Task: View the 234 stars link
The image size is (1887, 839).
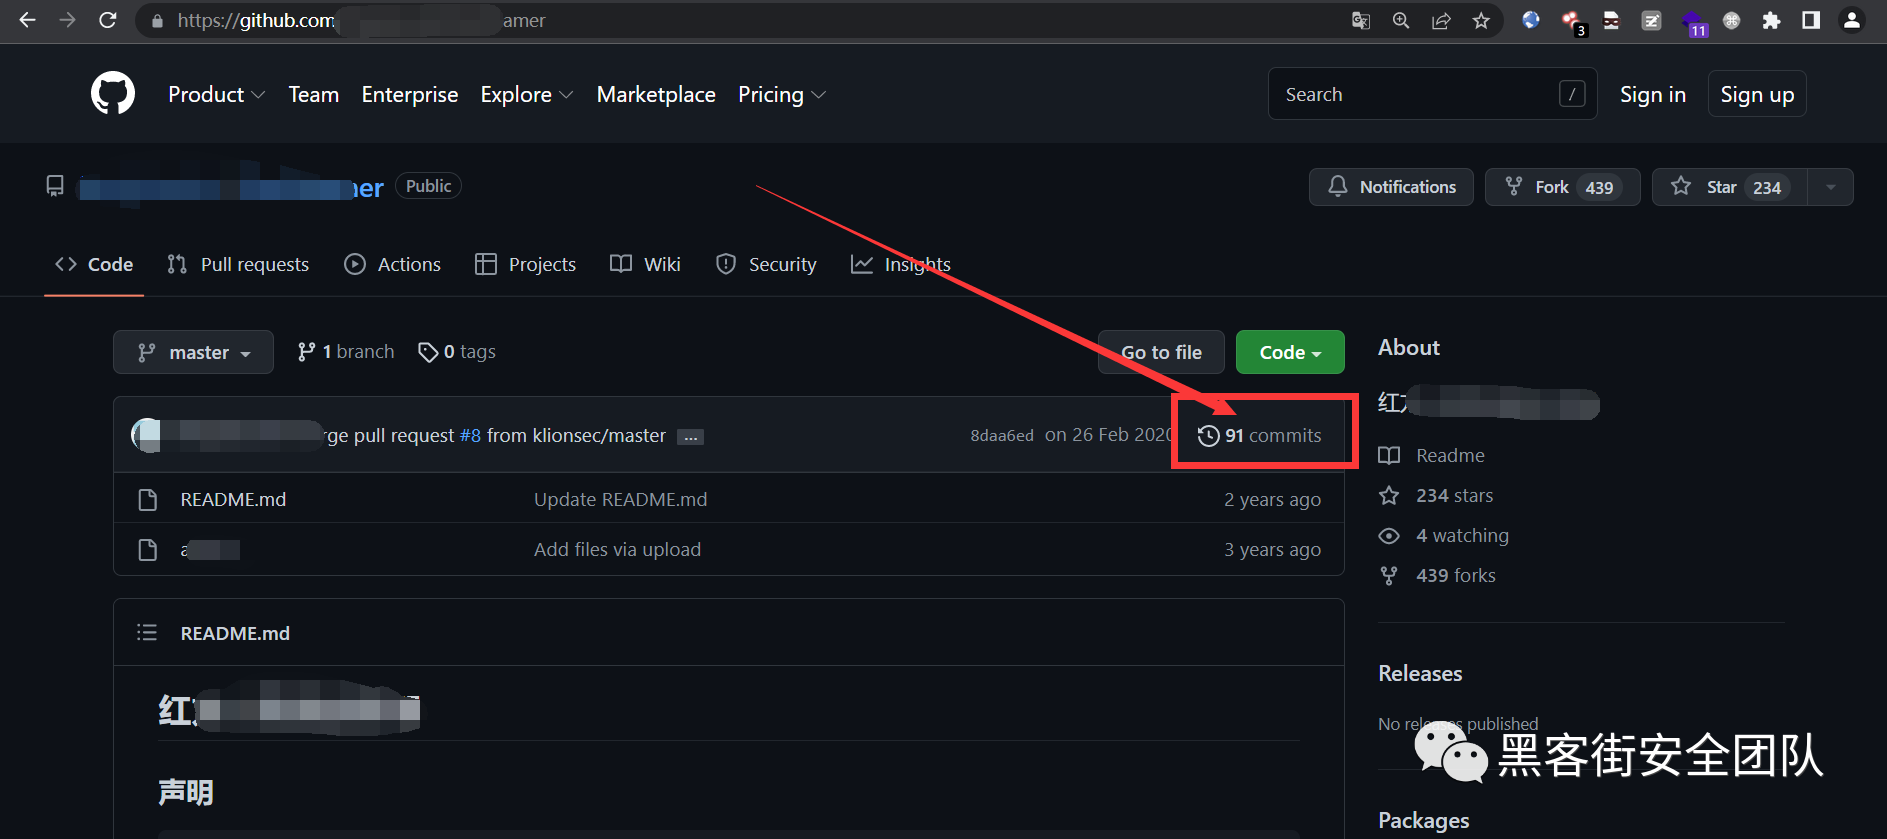Action: (1454, 495)
